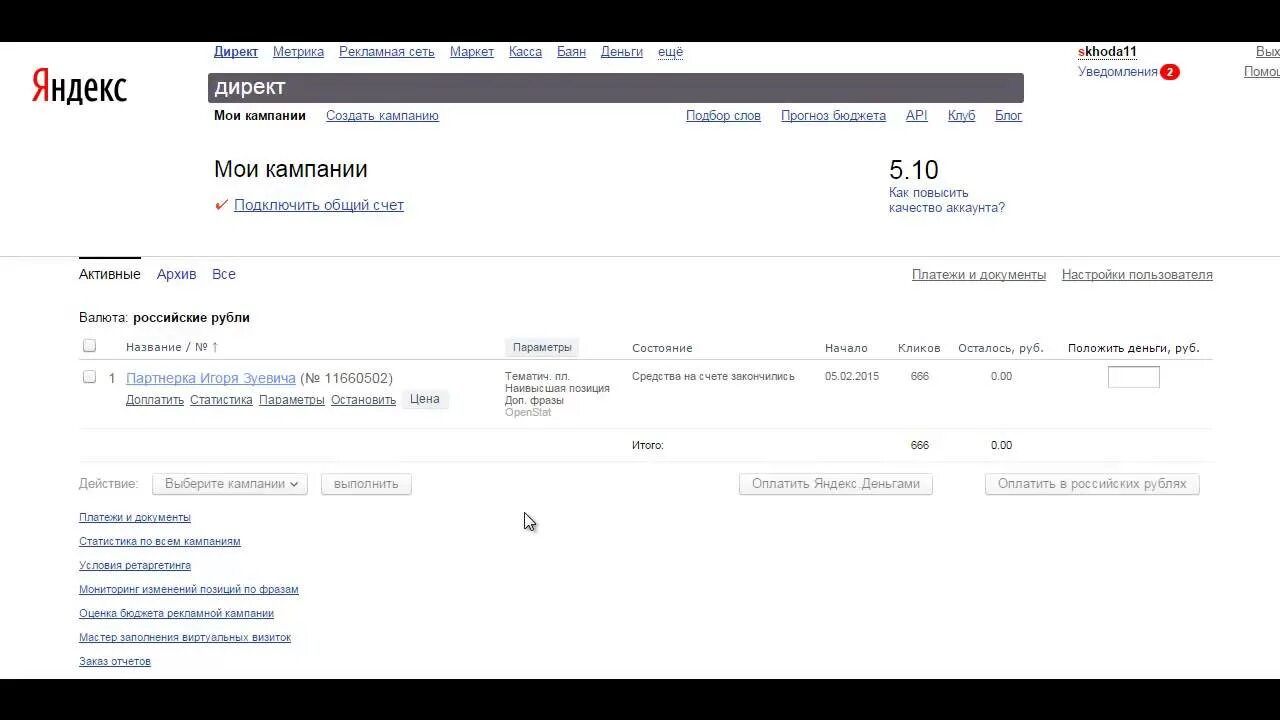Open Деньги in top navigation
1280x720 pixels.
click(622, 52)
